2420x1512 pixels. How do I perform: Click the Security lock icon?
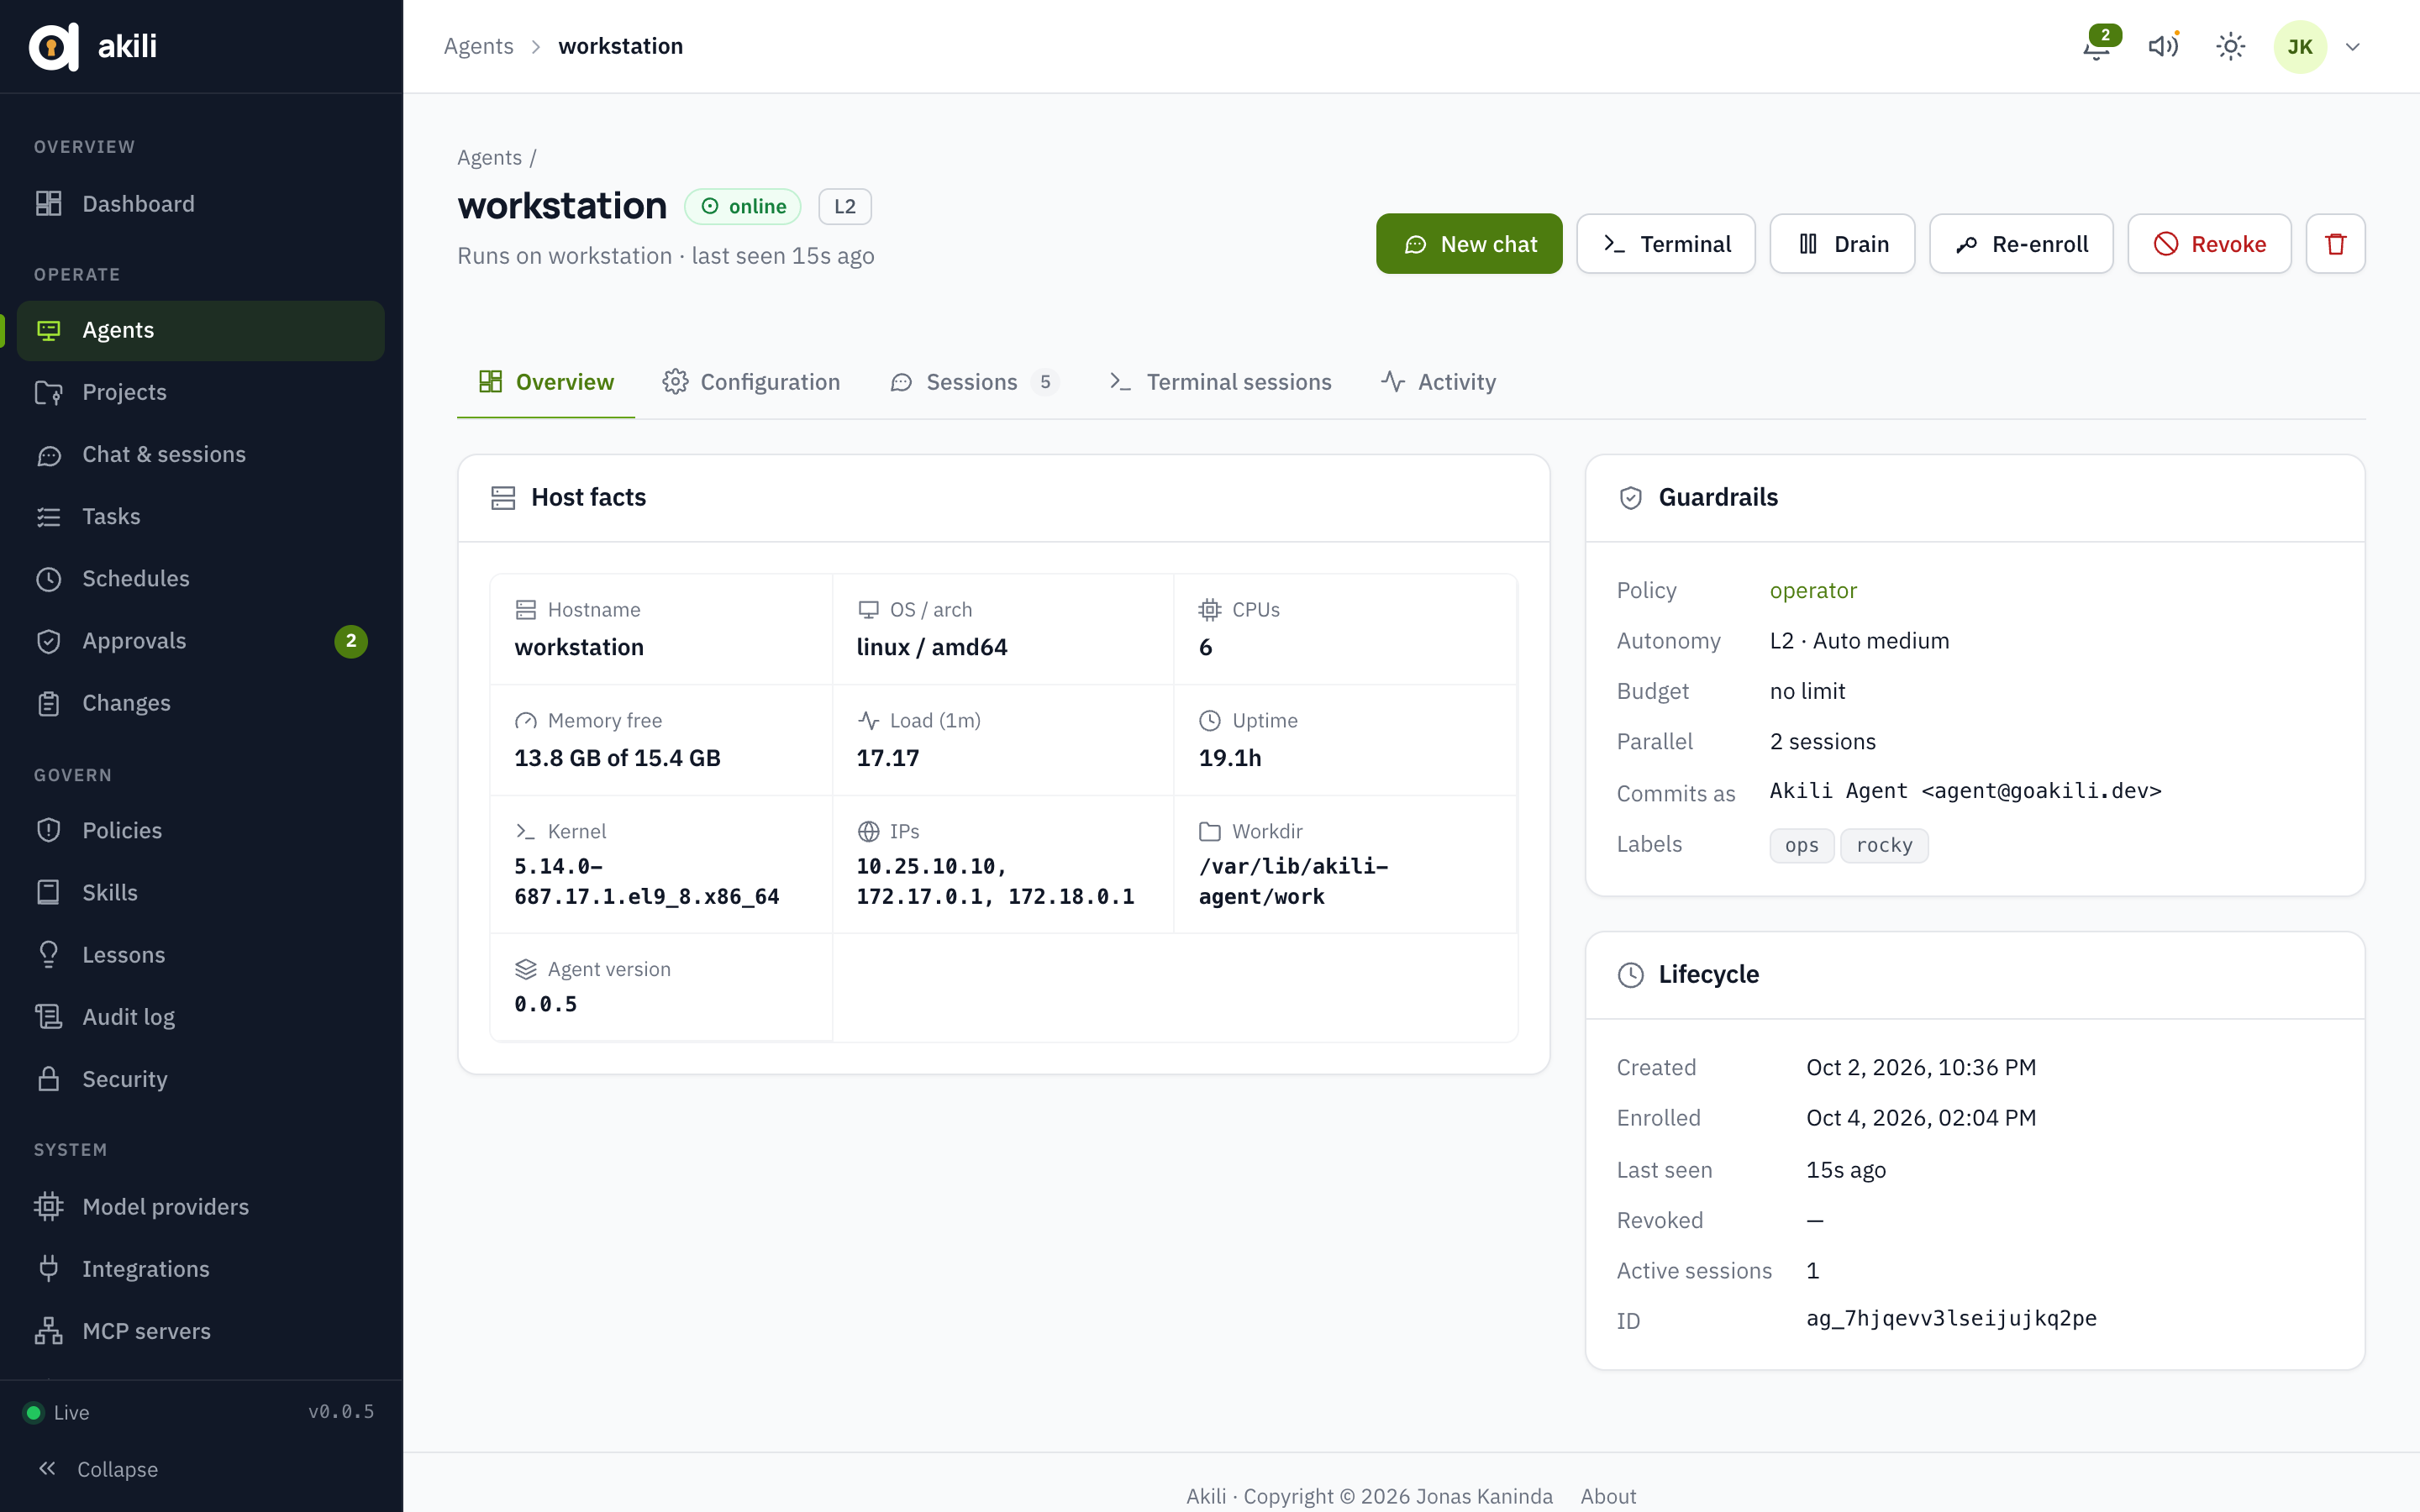pyautogui.click(x=48, y=1079)
